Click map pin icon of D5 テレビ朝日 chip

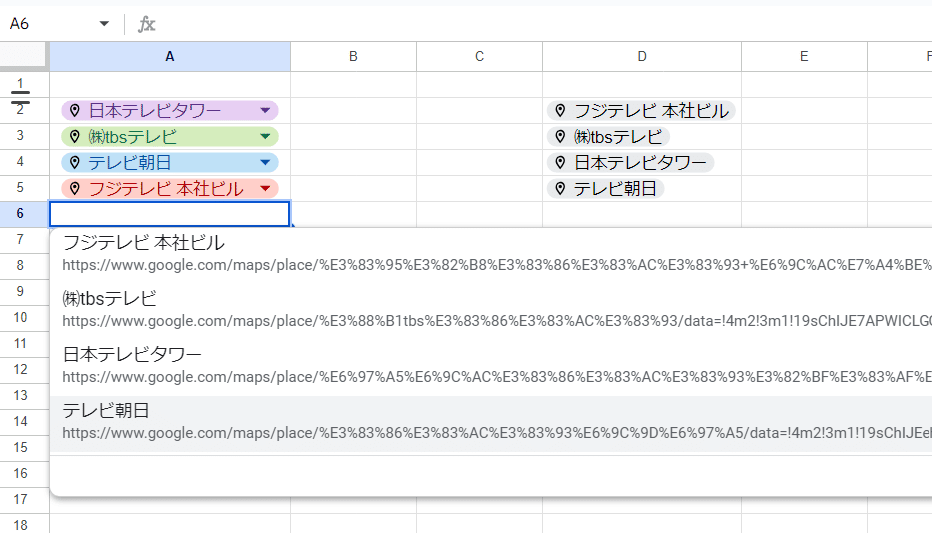560,188
